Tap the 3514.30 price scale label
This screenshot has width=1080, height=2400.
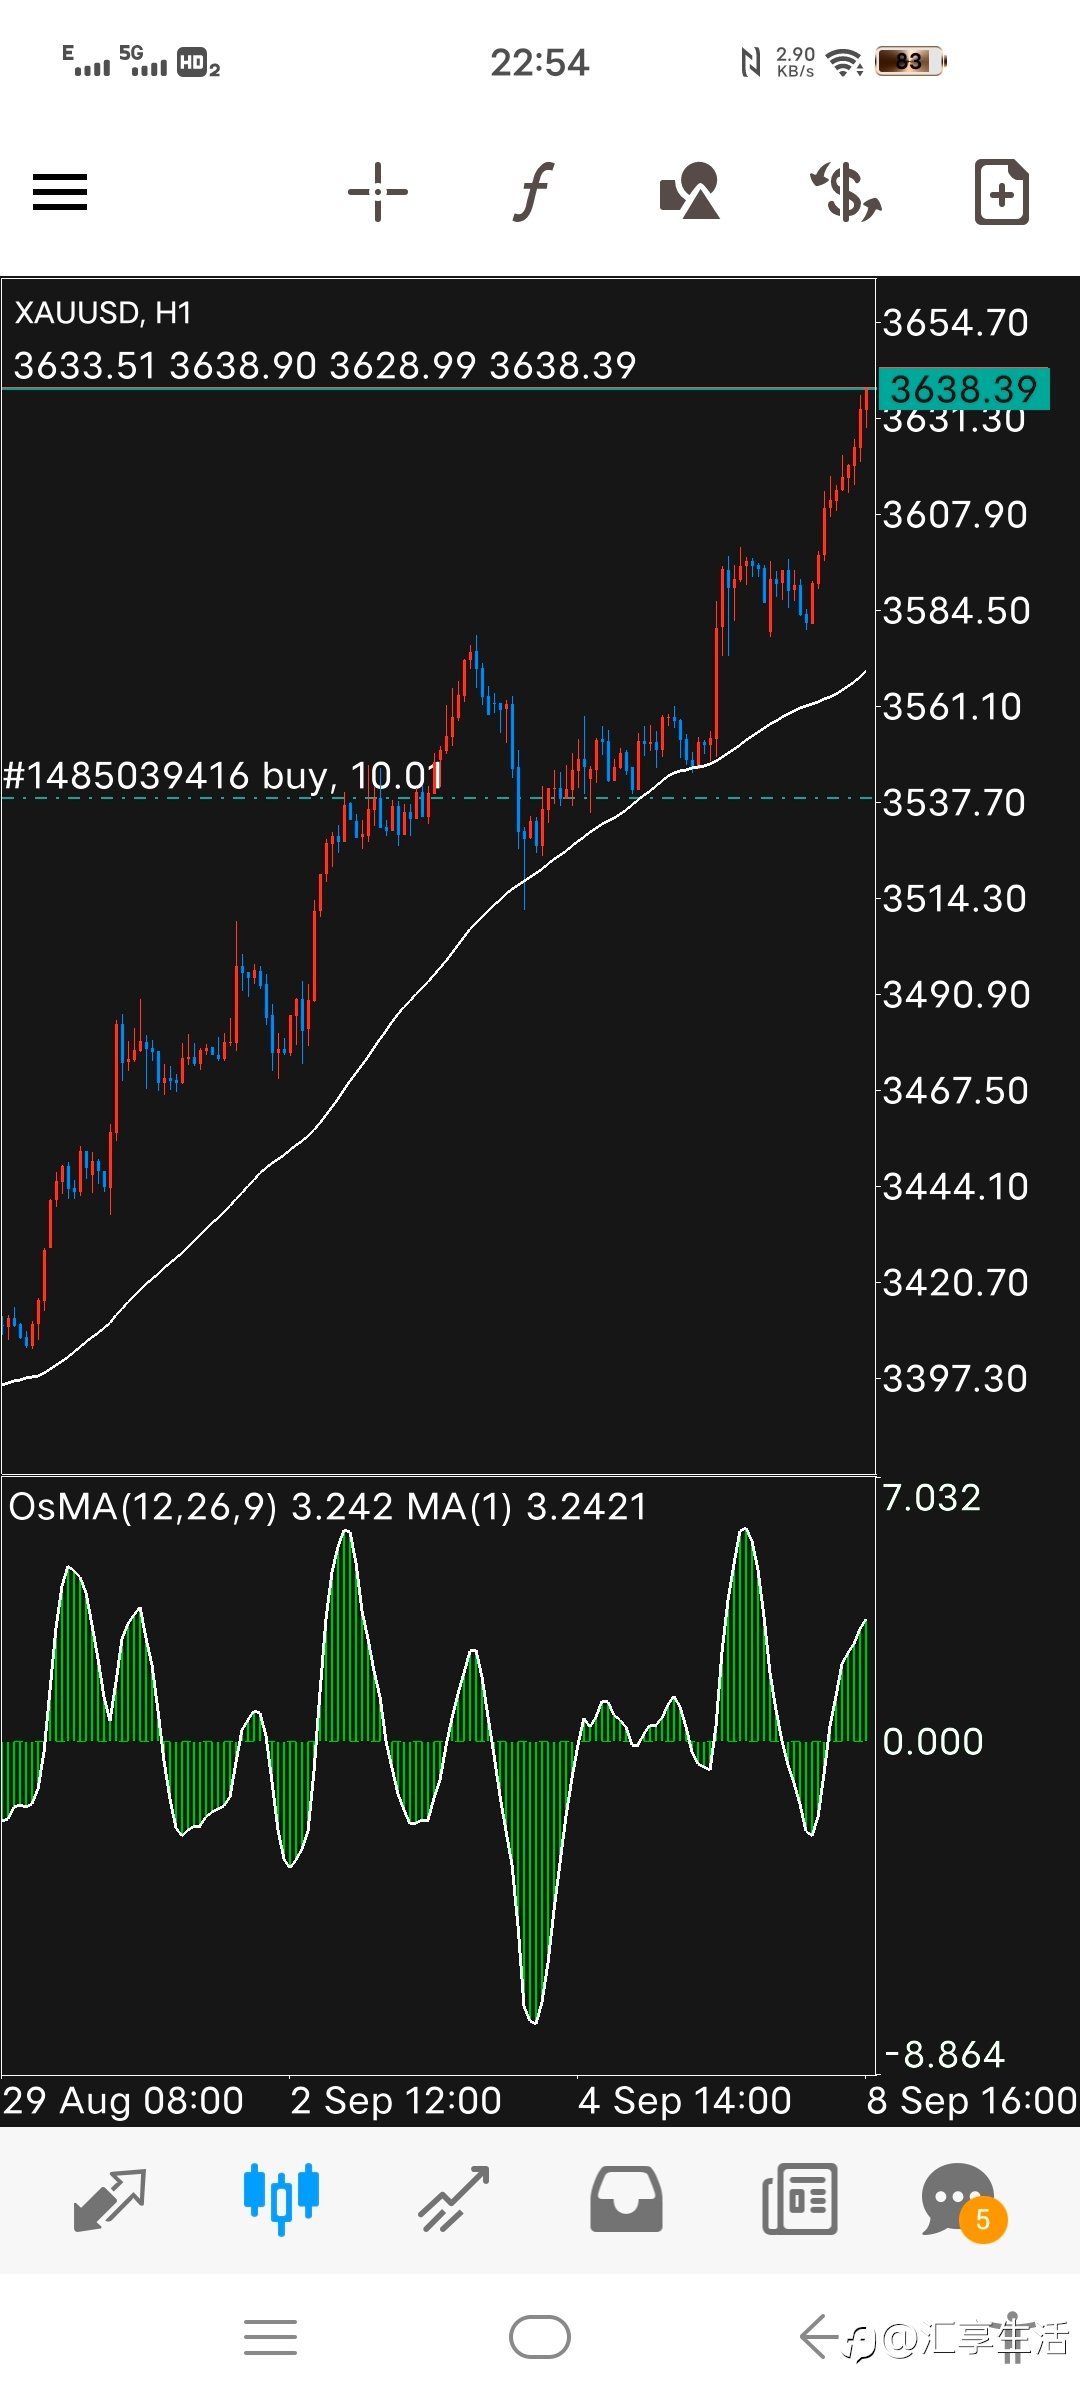point(954,899)
